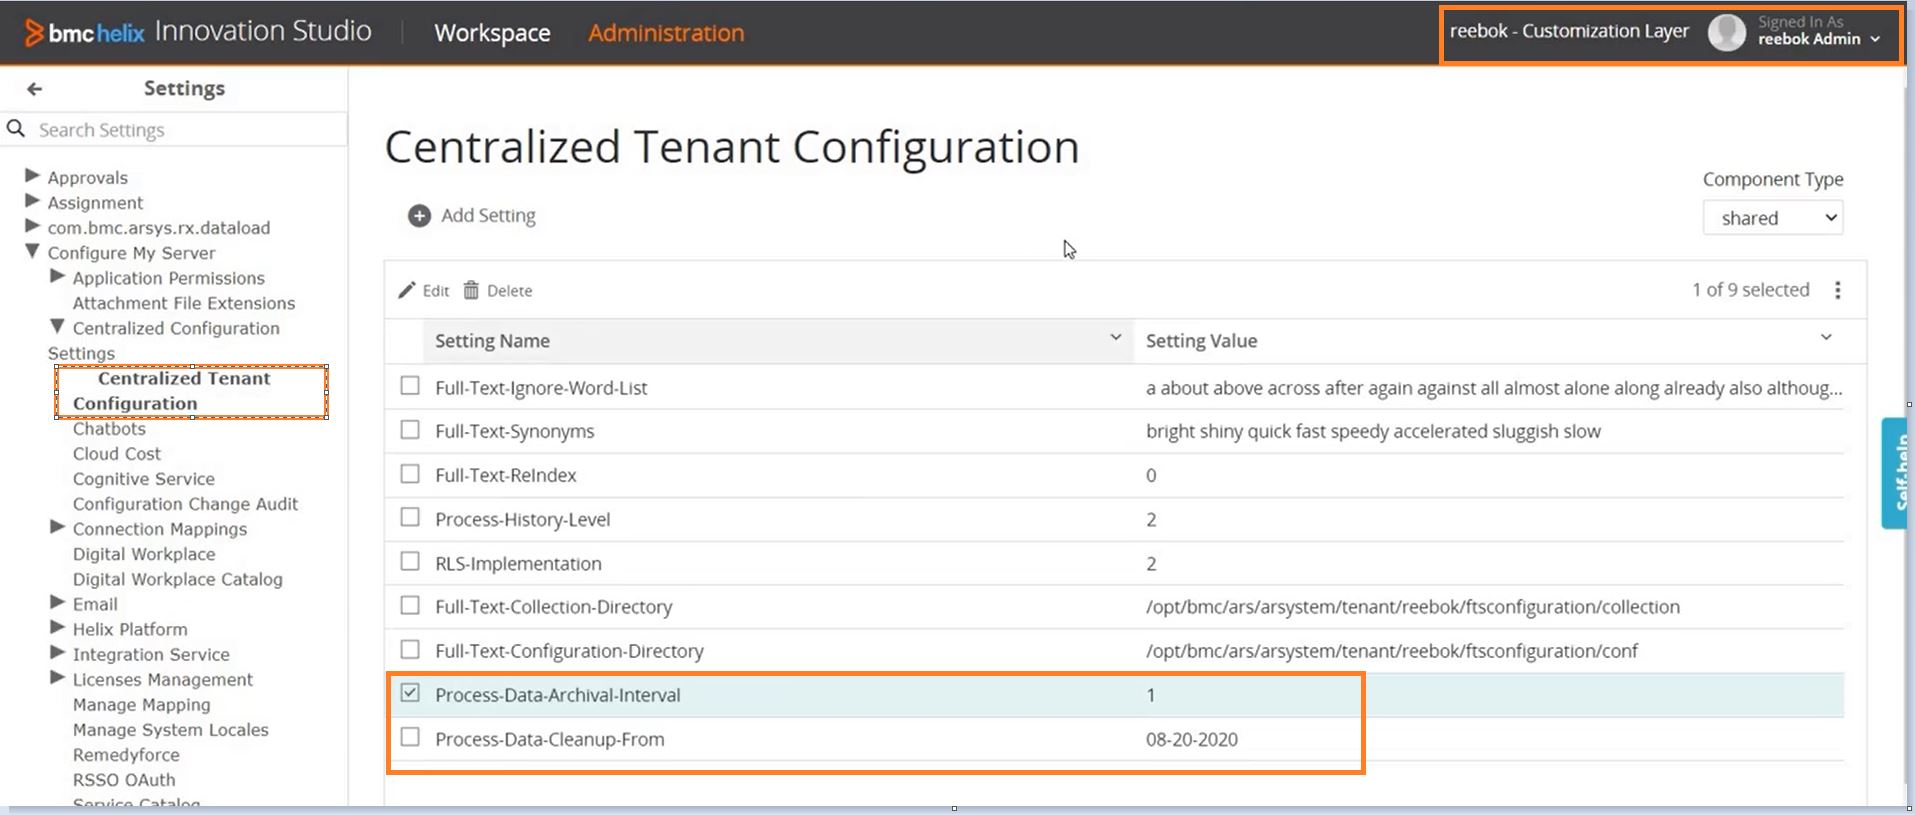This screenshot has width=1915, height=815.
Task: Go back using the Settings arrow
Action: pyautogui.click(x=35, y=89)
